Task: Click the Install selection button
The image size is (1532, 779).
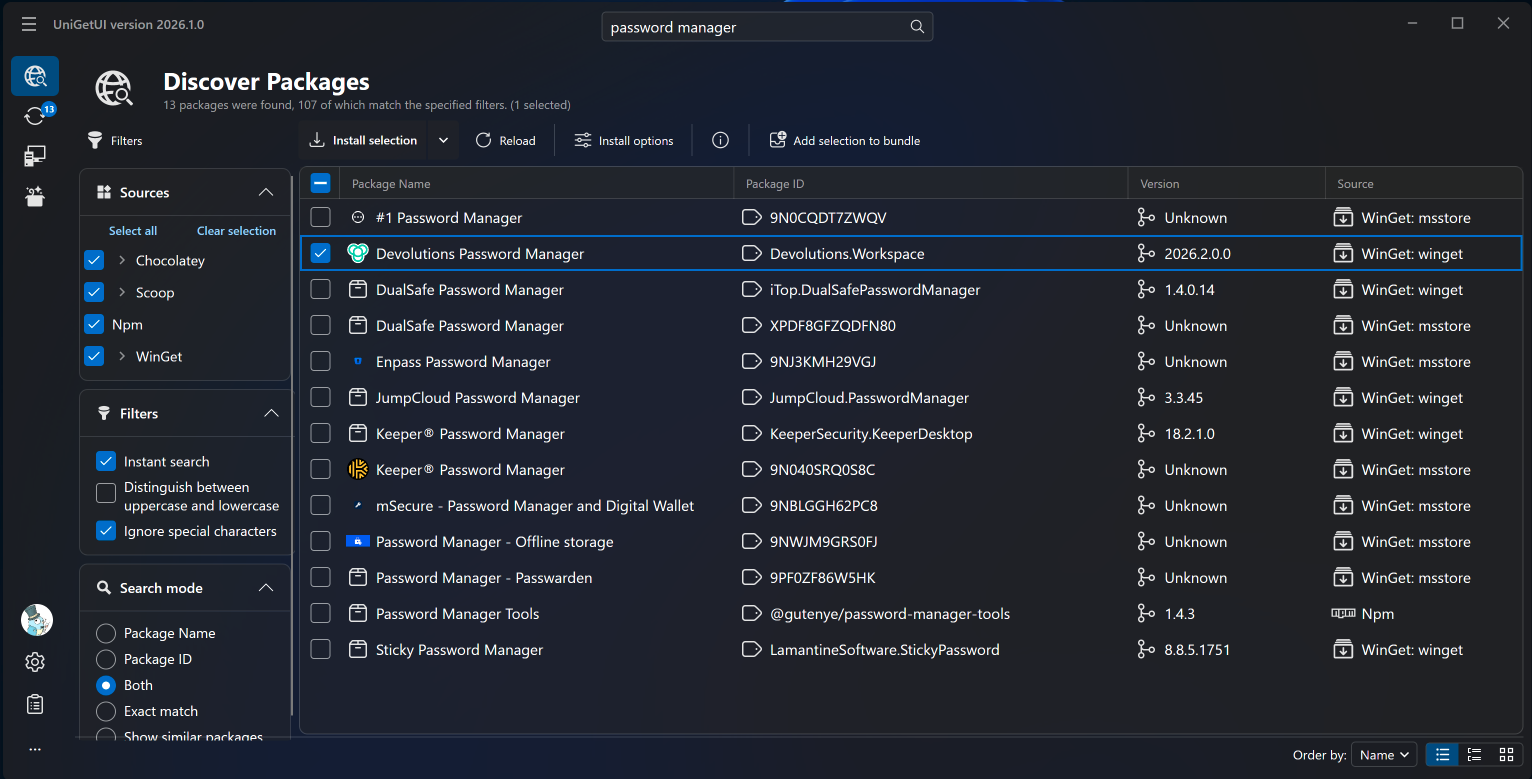Action: [363, 140]
